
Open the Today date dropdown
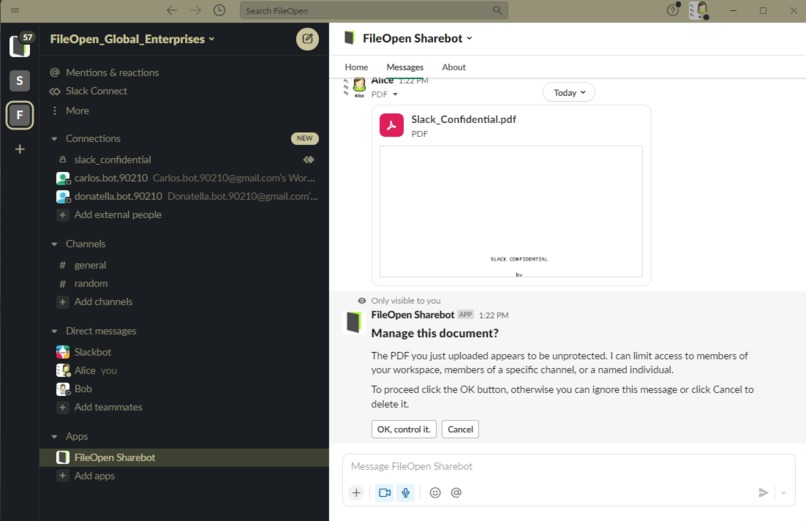click(x=569, y=92)
